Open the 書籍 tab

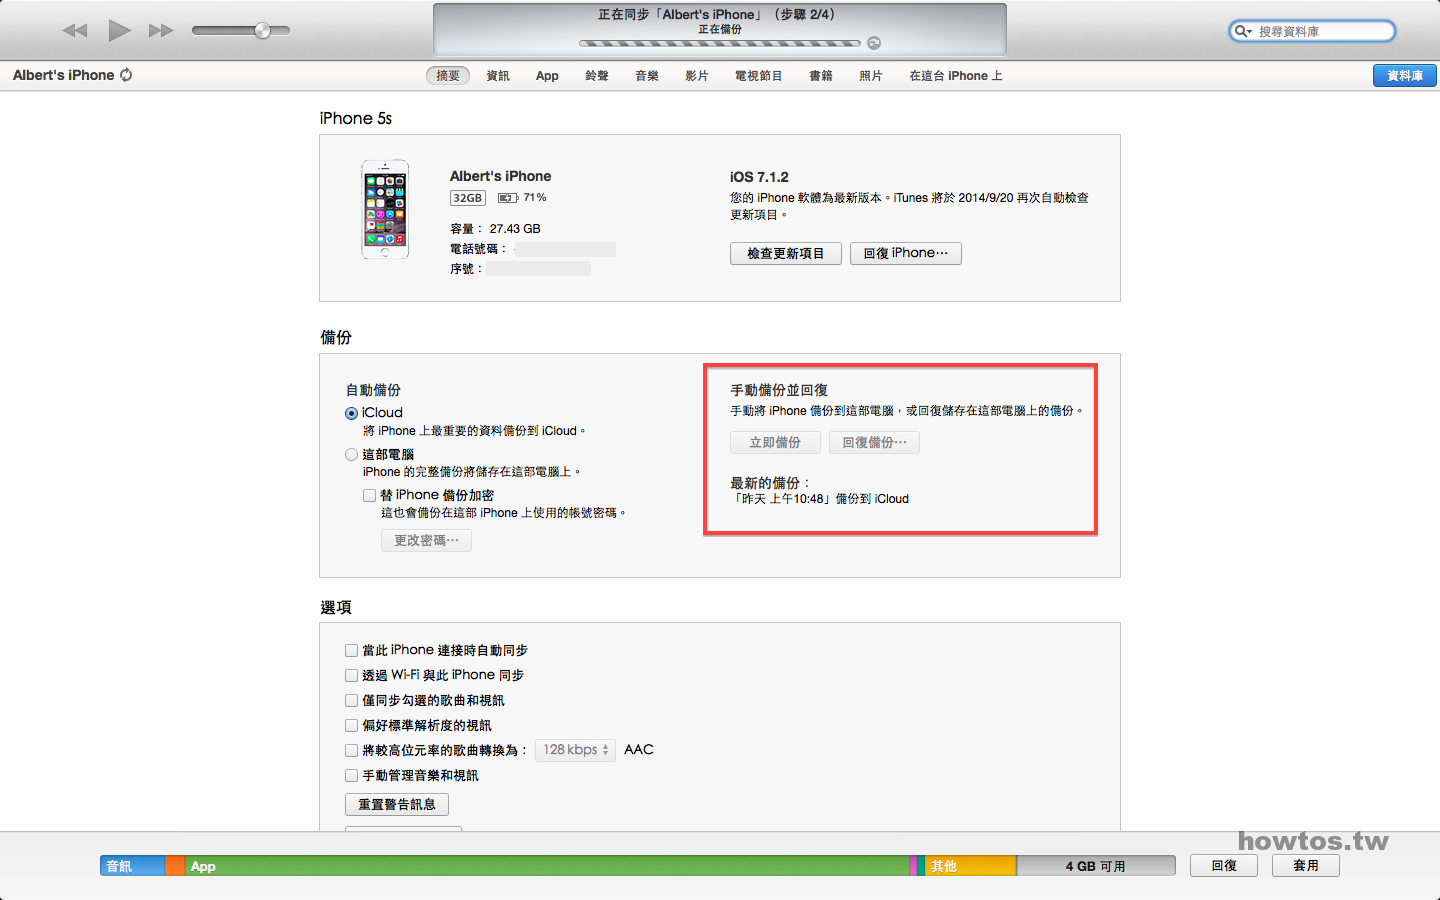coord(821,76)
